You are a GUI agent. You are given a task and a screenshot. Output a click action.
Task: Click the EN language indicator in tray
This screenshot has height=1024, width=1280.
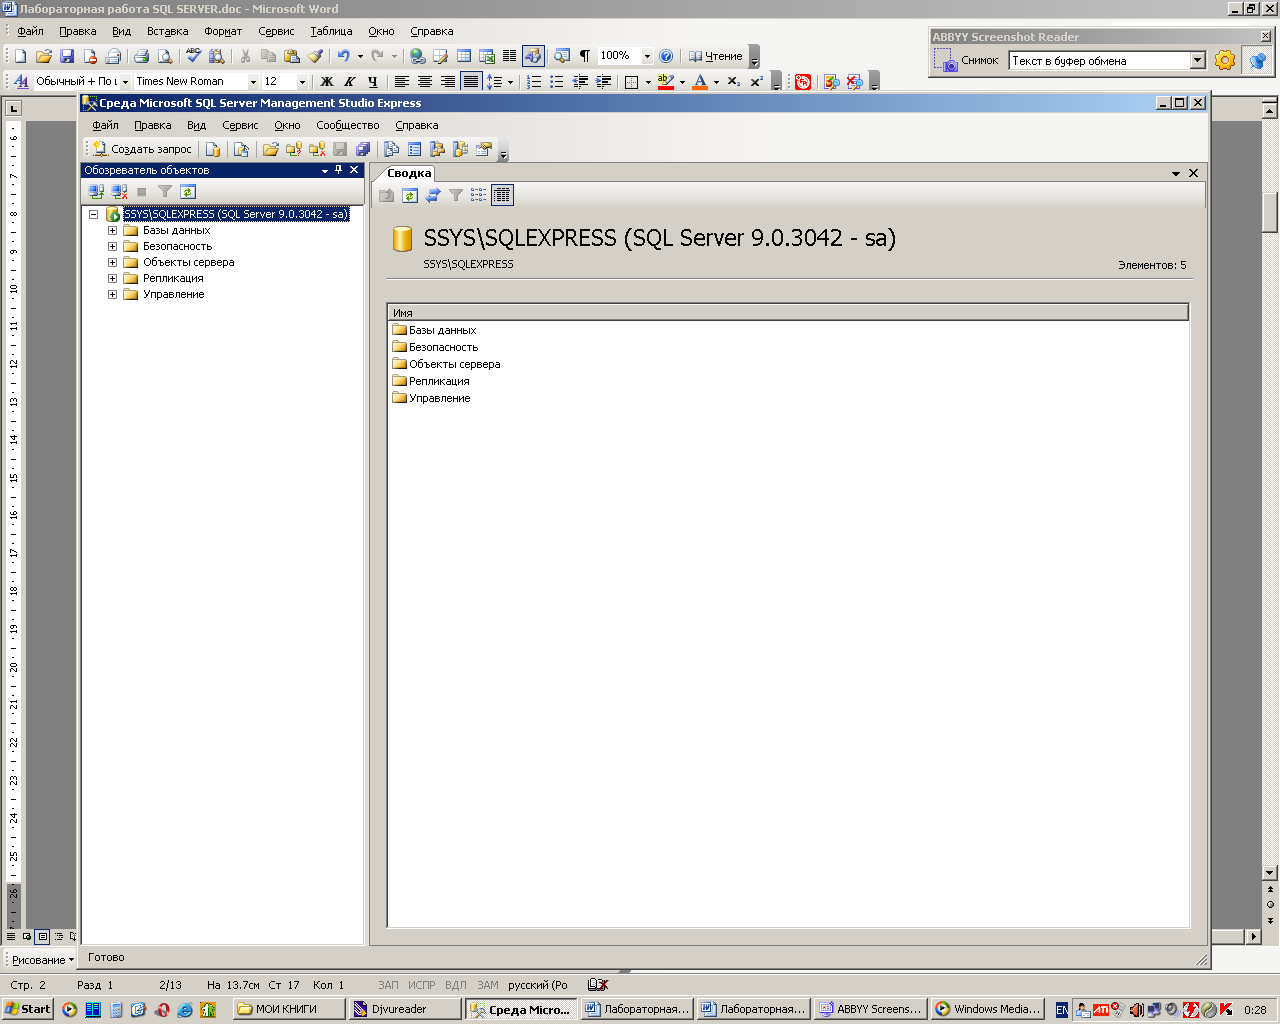1062,1010
